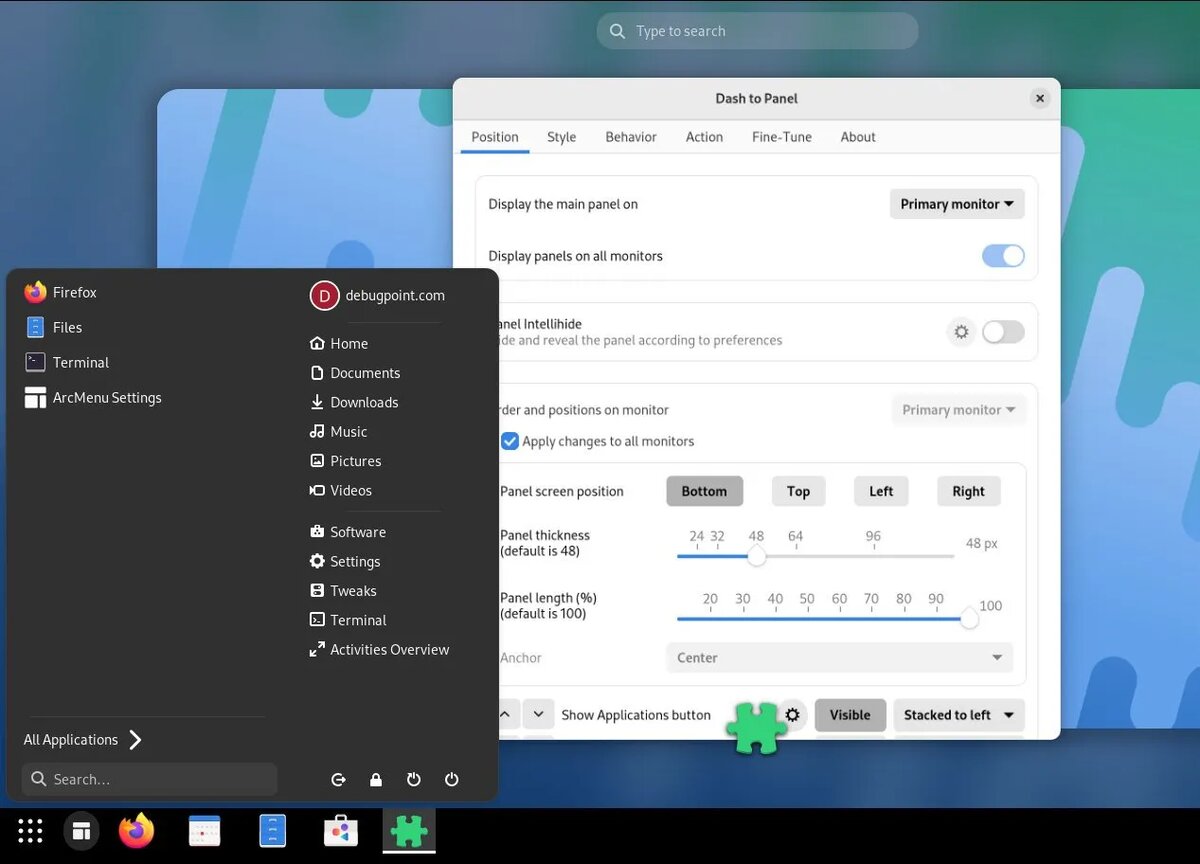The height and width of the screenshot is (864, 1200).
Task: Open ArcMenu Settings from pinned apps
Action: click(x=93, y=397)
